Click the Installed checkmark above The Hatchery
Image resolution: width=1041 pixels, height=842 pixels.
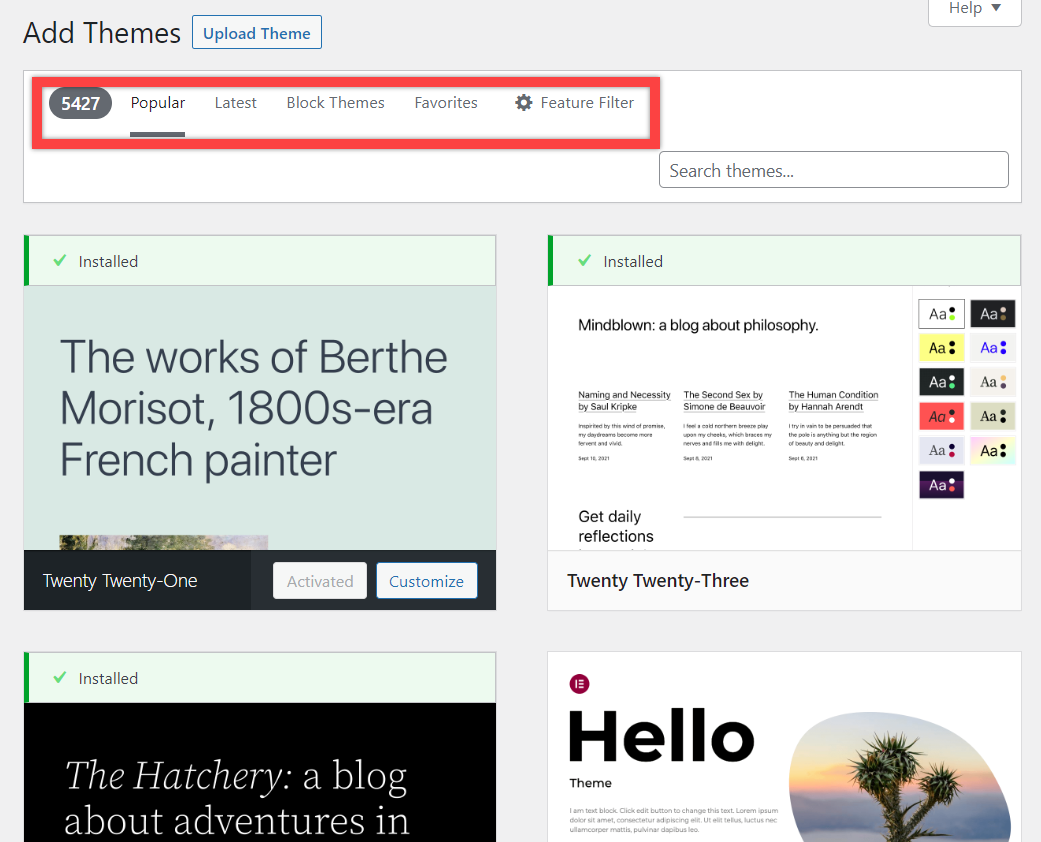(60, 677)
